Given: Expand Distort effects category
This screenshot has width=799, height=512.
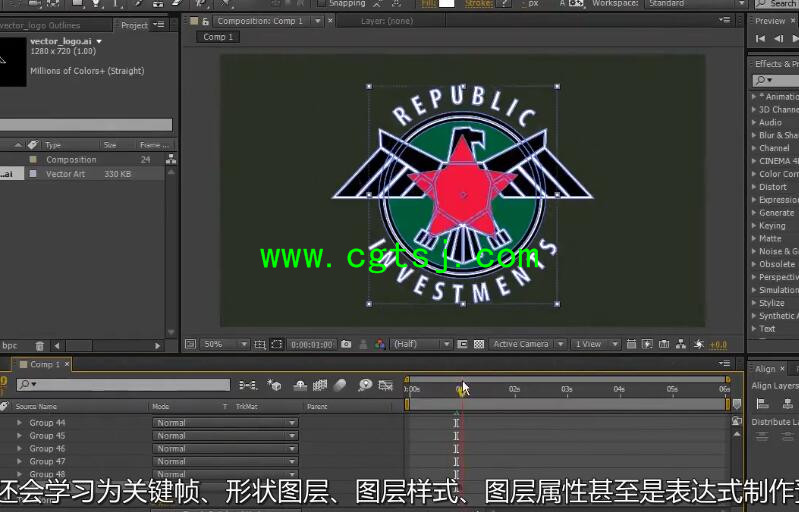Looking at the screenshot, I should 754,187.
